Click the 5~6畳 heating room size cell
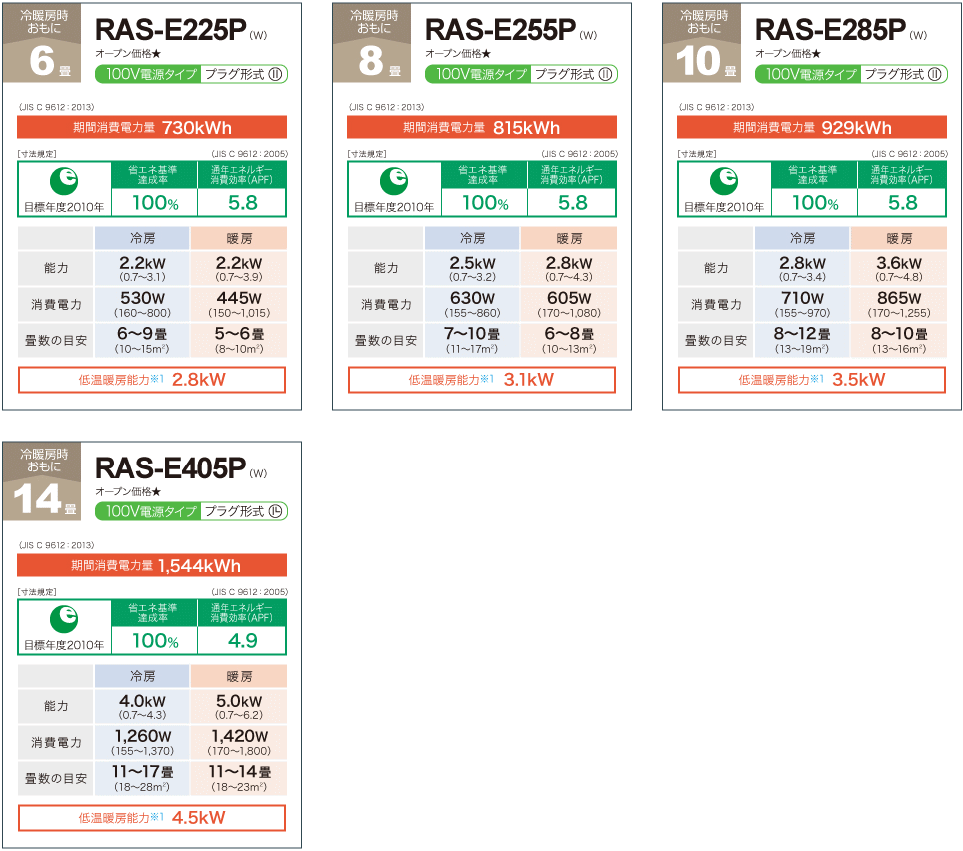963x851 pixels. click(239, 341)
